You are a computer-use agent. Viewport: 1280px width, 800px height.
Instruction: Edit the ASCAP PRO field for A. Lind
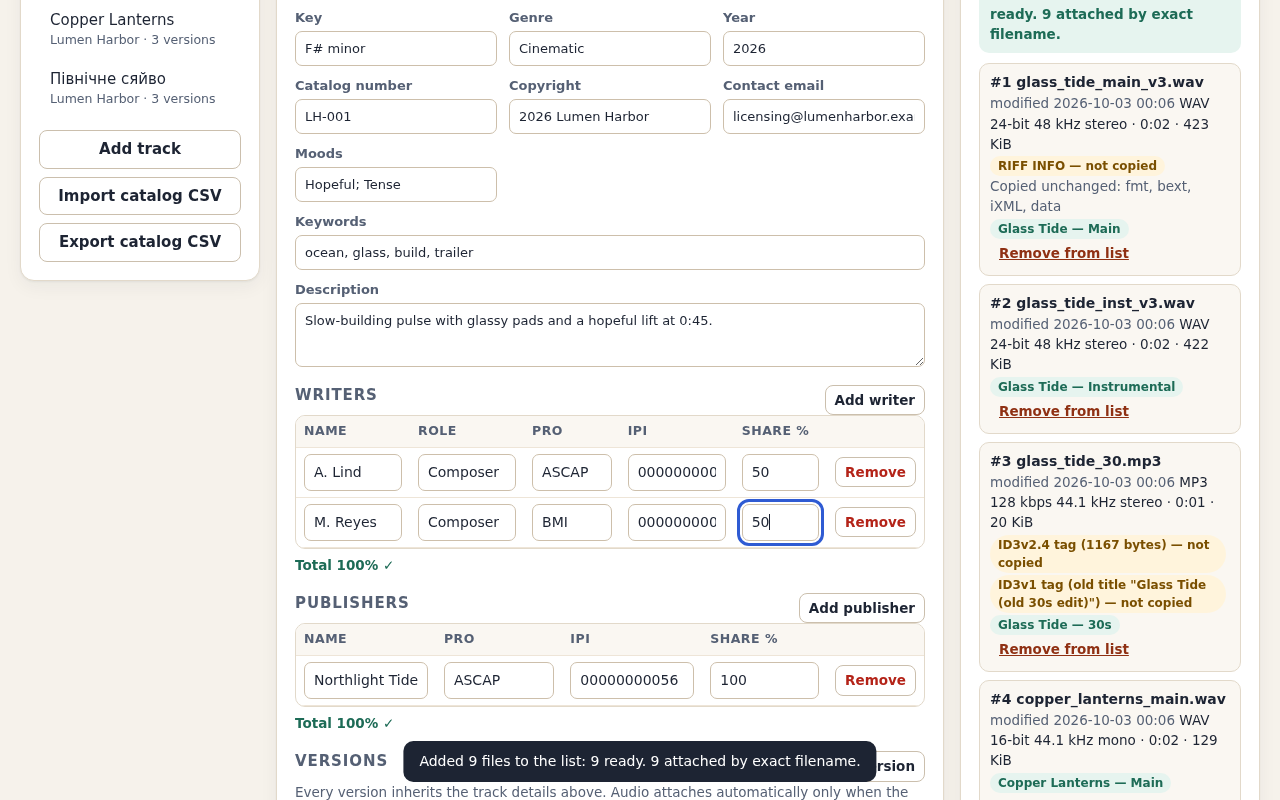572,472
